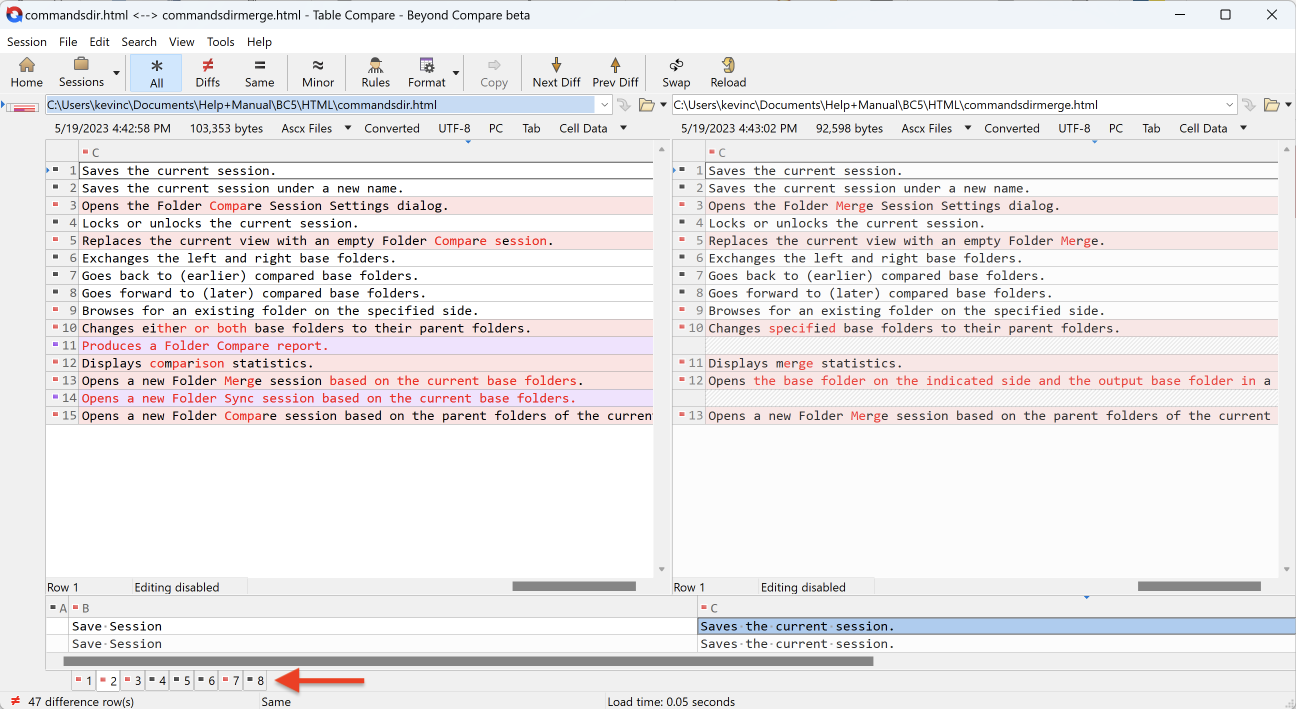Open the Tools menu

pyautogui.click(x=221, y=42)
